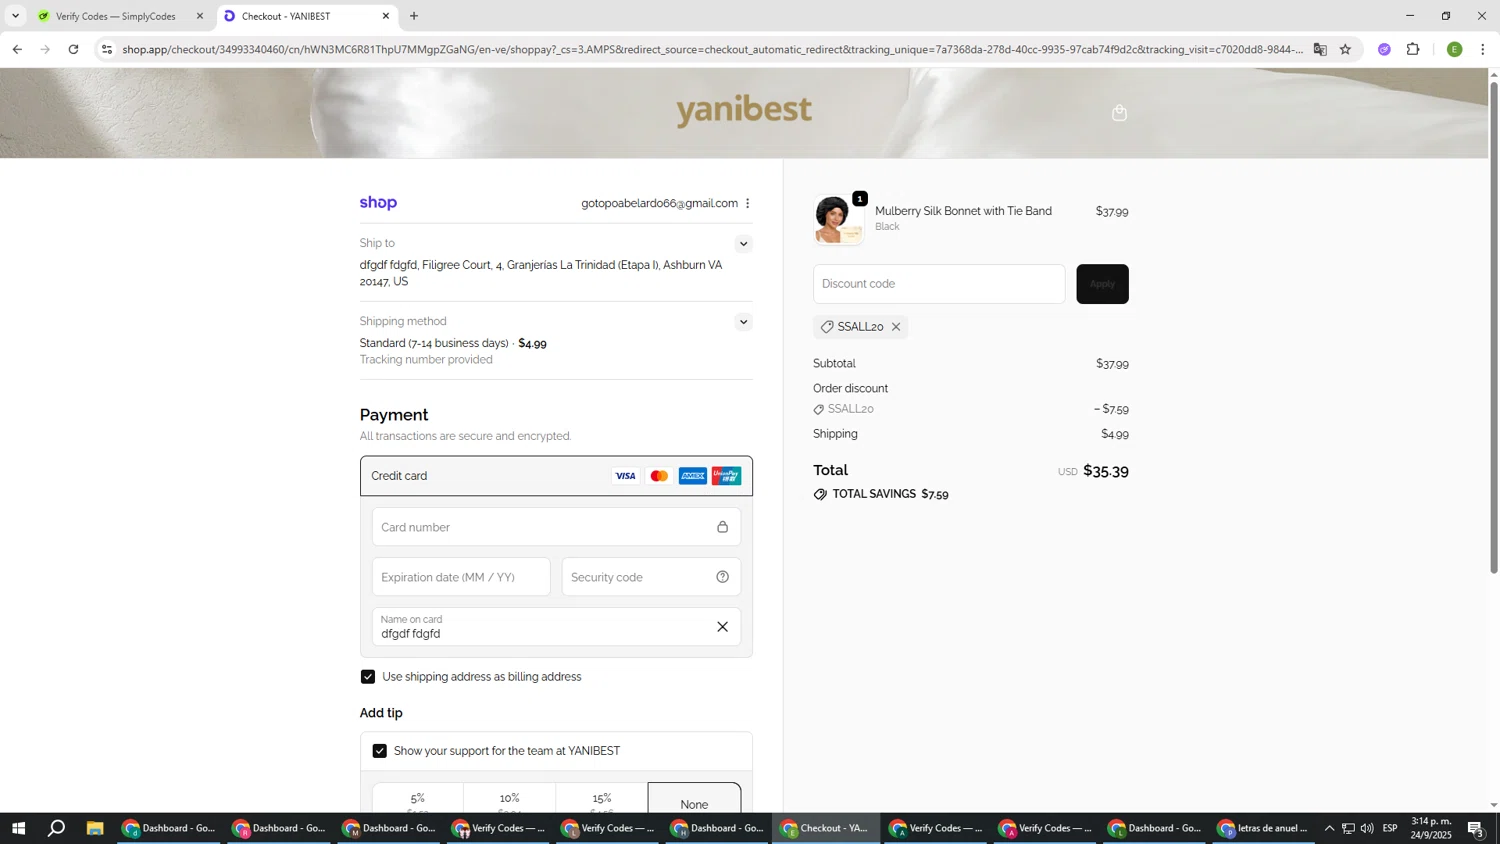This screenshot has width=1500, height=844.
Task: Open a new browser tab
Action: click(x=414, y=16)
